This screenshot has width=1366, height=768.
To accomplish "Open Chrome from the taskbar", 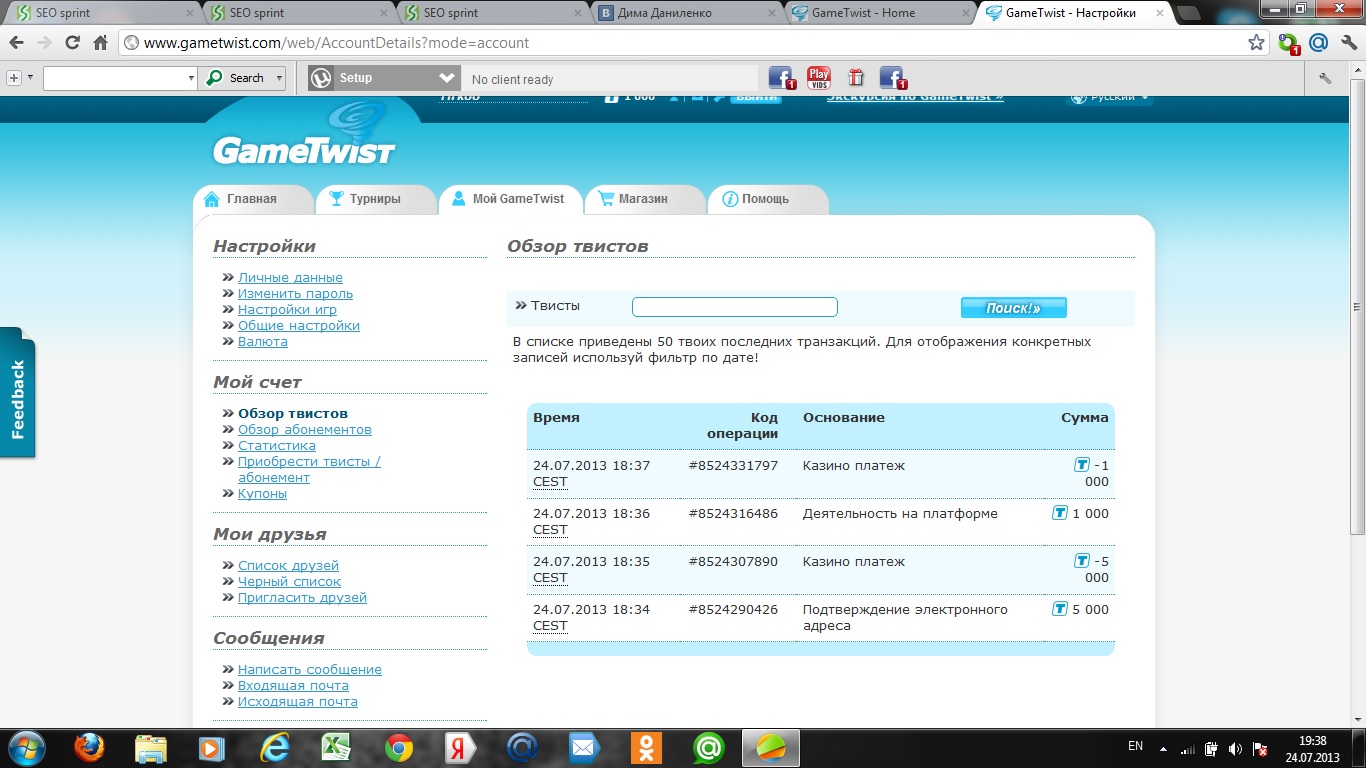I will point(398,748).
